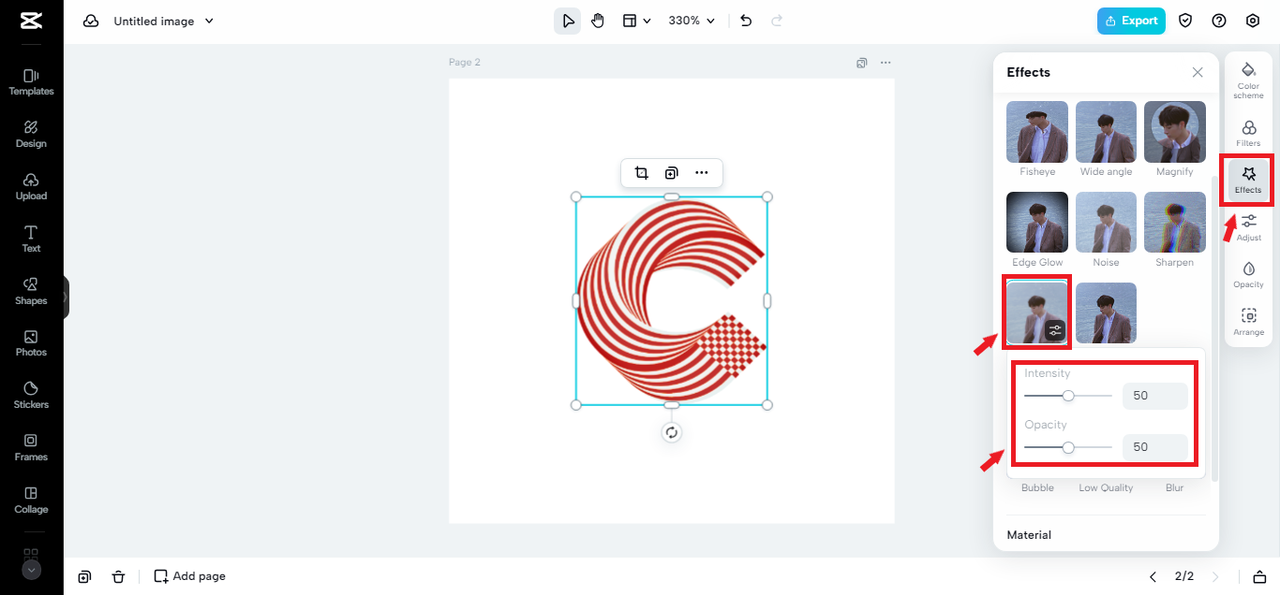Collapse the left side panel handle
This screenshot has height=595, width=1280.
[66, 297]
